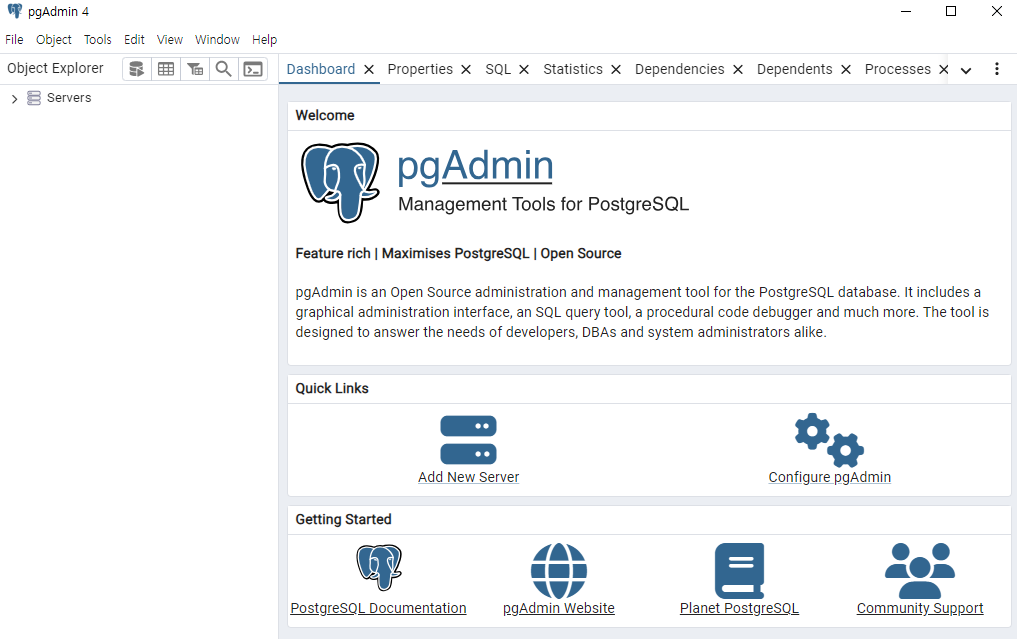The height and width of the screenshot is (639, 1017).
Task: Click the people icon above Community Support
Action: tap(920, 571)
